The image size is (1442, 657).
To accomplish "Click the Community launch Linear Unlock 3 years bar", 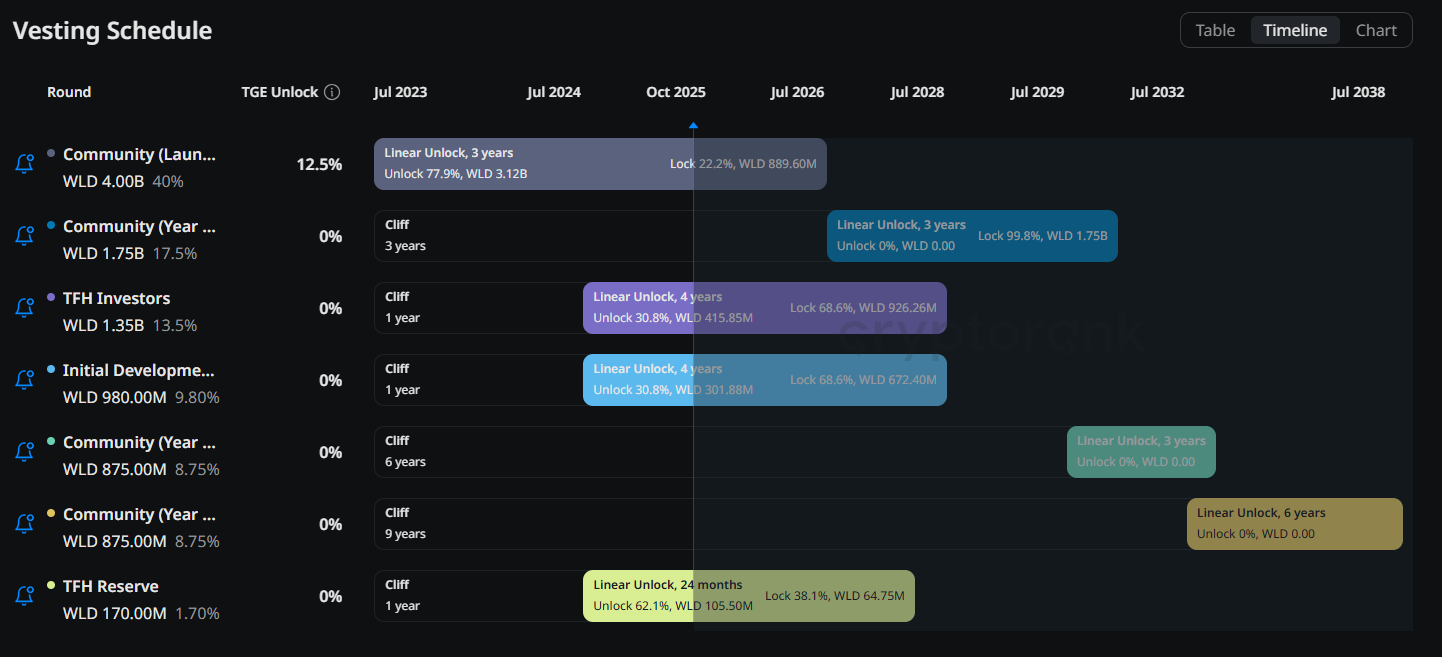I will pos(600,164).
